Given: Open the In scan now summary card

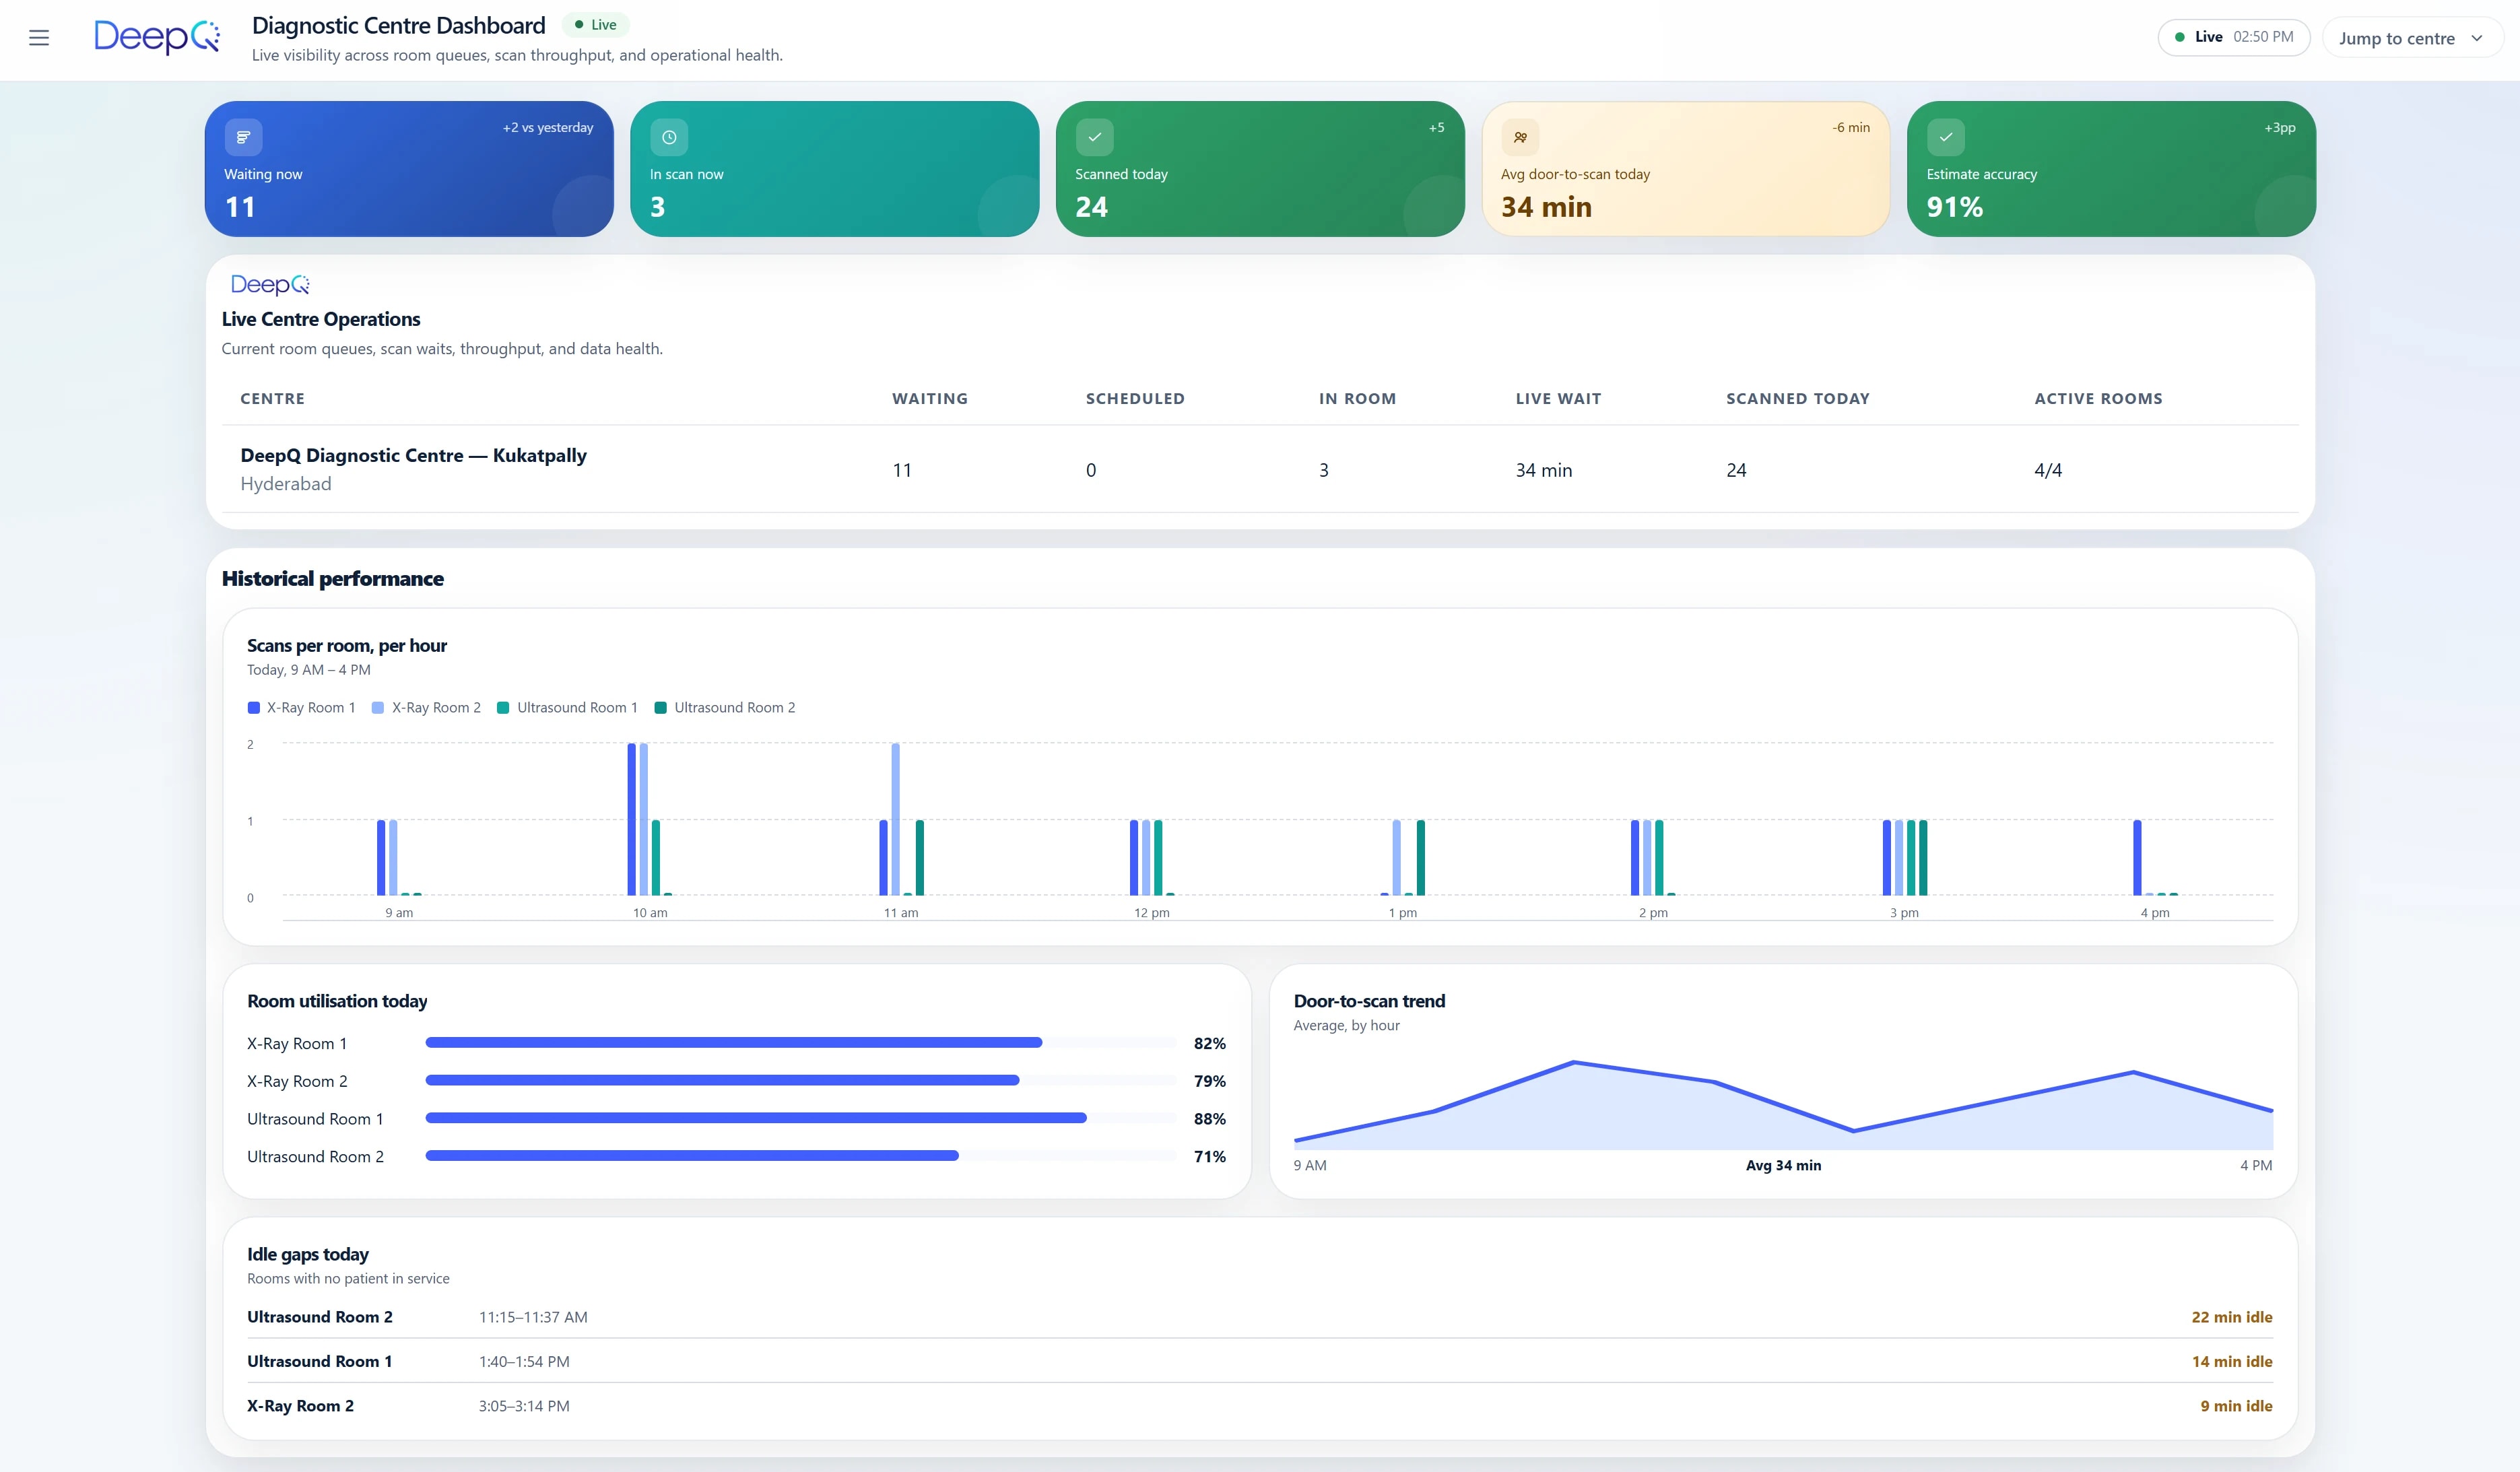Looking at the screenshot, I should [835, 169].
